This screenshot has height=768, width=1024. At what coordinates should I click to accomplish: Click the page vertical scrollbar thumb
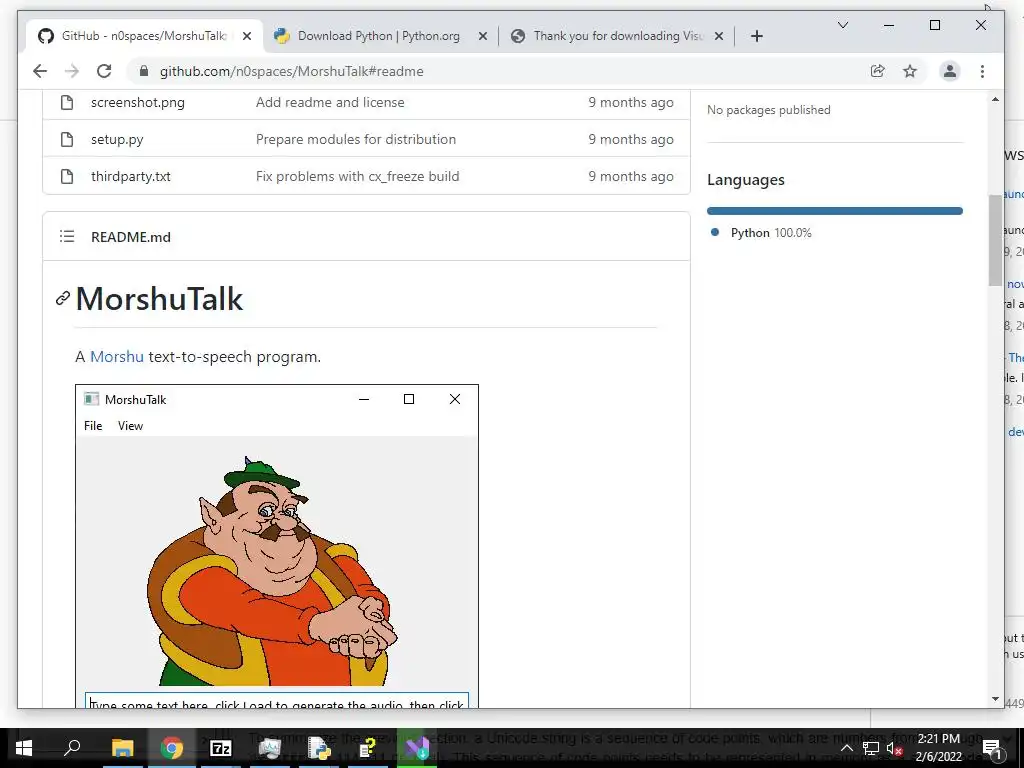click(x=995, y=240)
